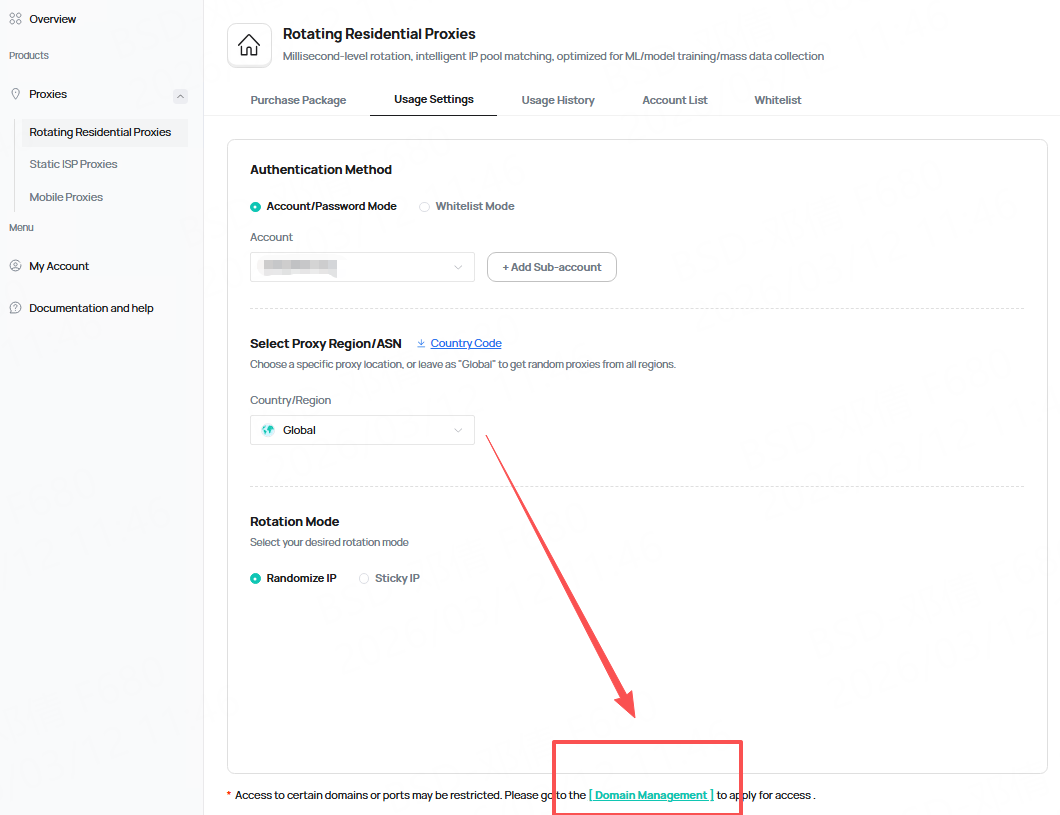
Task: Collapse the Proxies sidebar section
Action: click(180, 96)
